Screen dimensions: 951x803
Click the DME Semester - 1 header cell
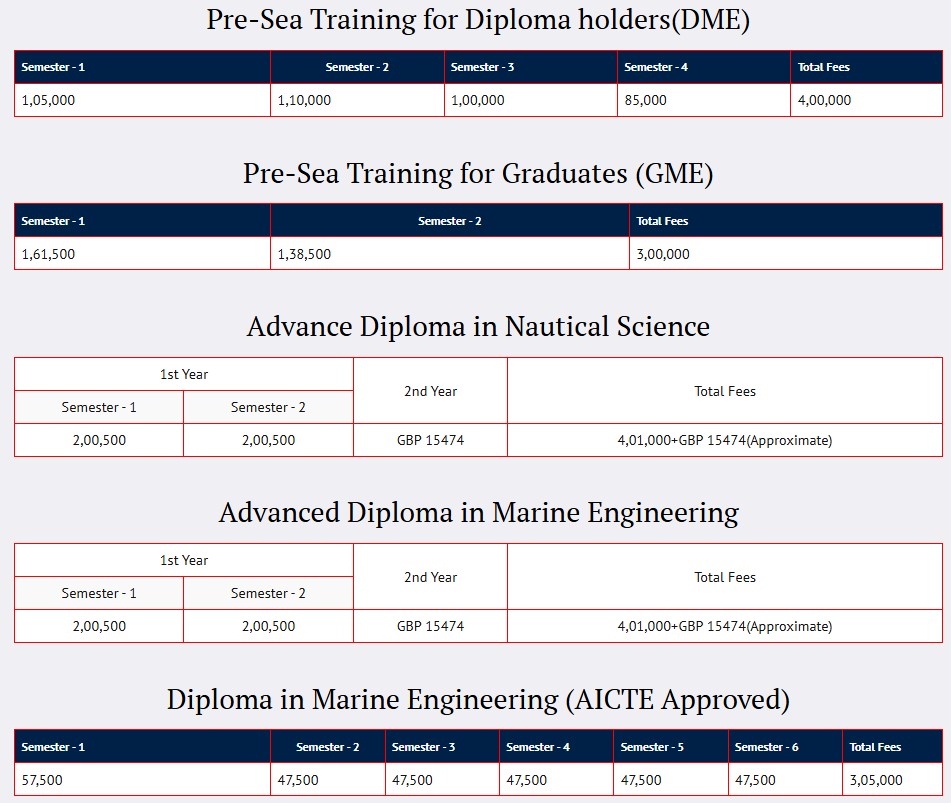tap(143, 67)
